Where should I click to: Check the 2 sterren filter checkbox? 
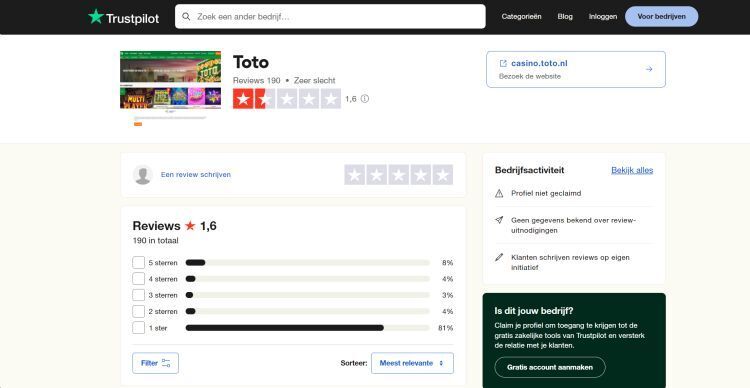tap(139, 311)
